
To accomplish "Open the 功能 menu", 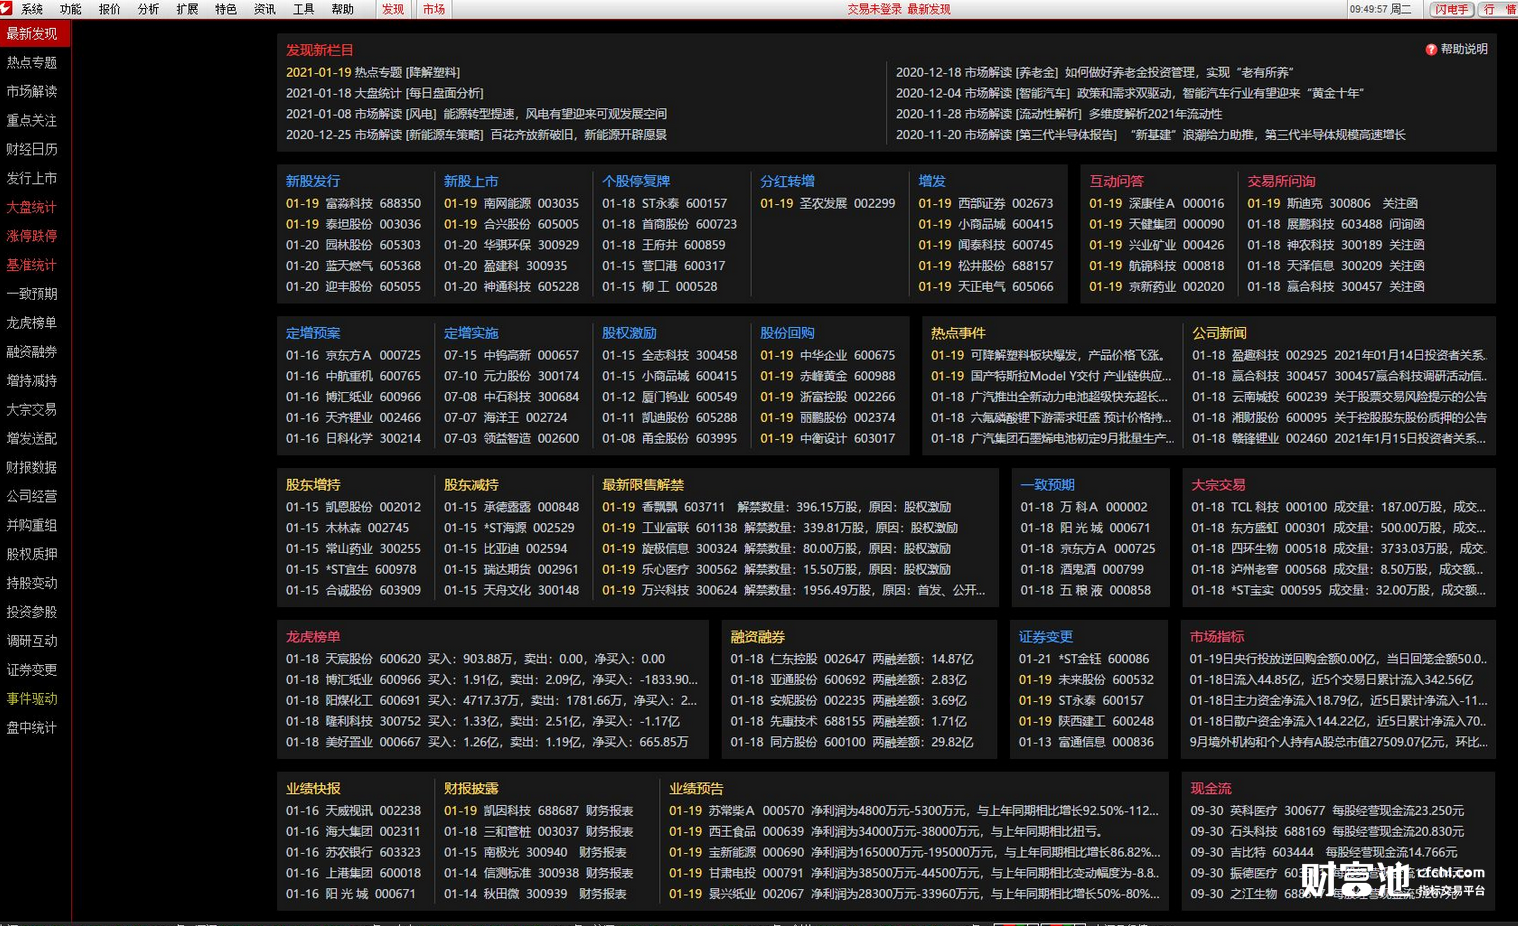I will pyautogui.click(x=71, y=9).
